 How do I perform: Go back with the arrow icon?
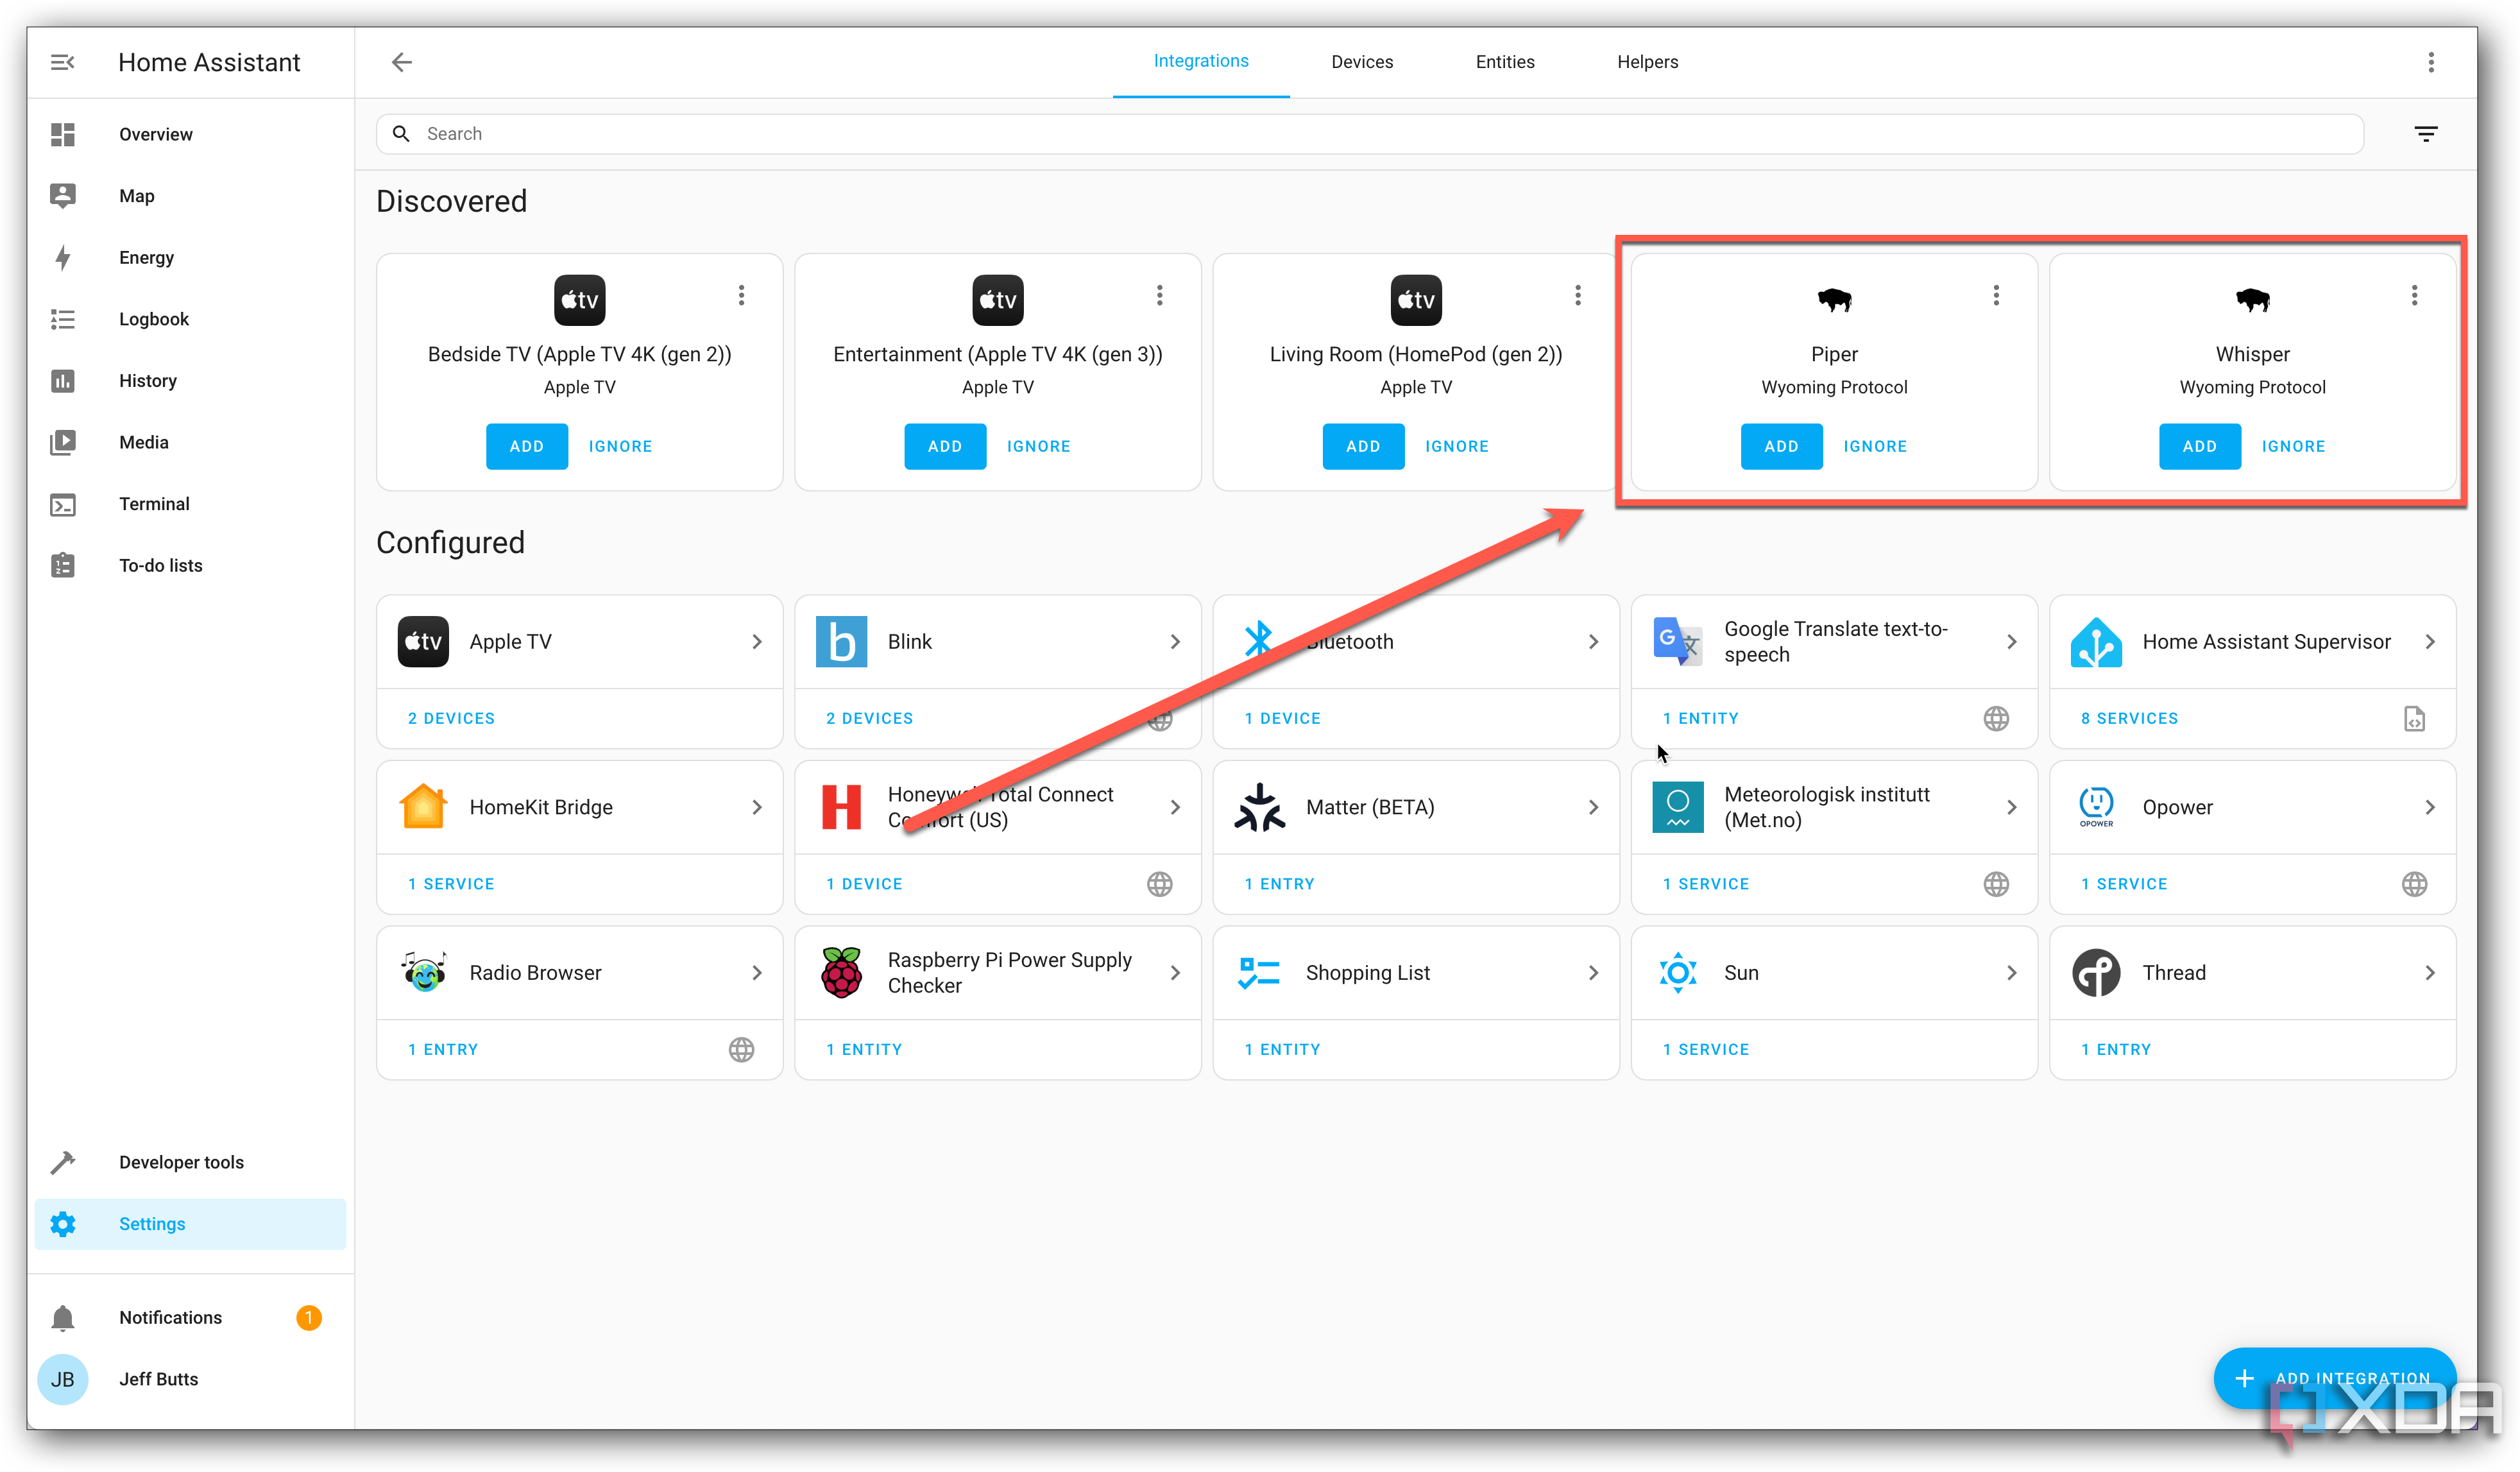coord(401,62)
